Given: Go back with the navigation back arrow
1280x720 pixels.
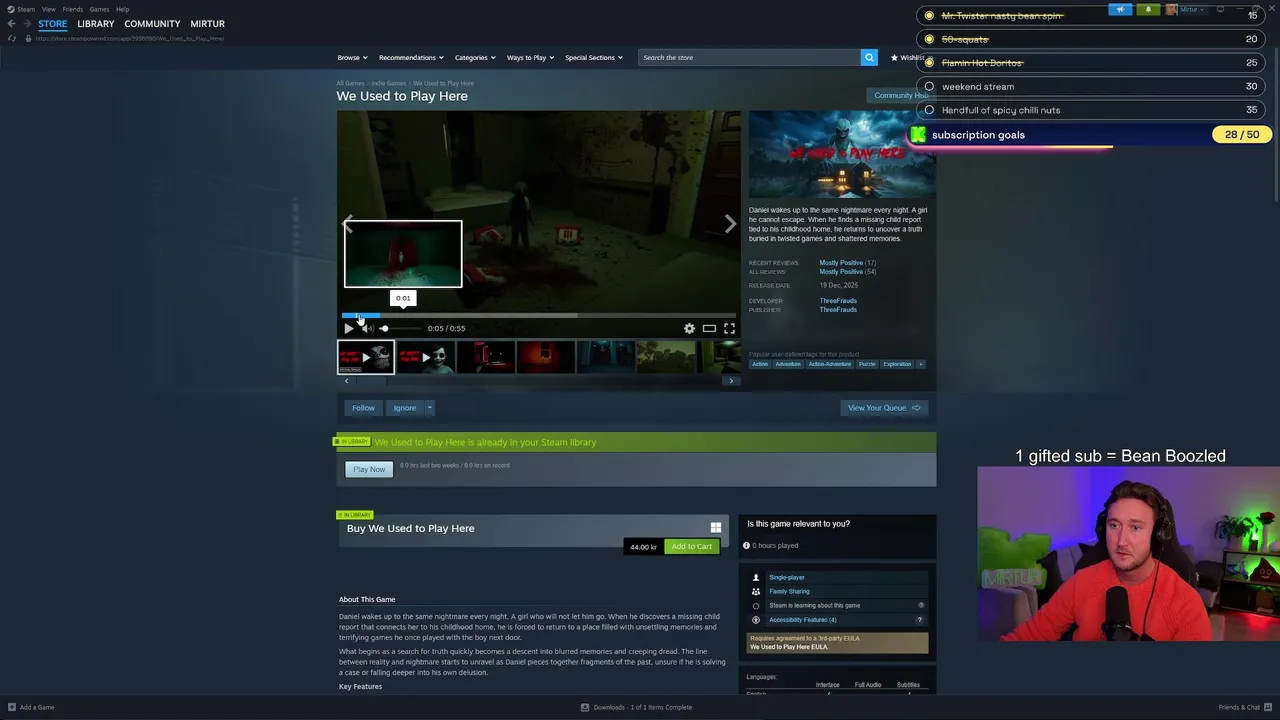Looking at the screenshot, I should click(11, 24).
